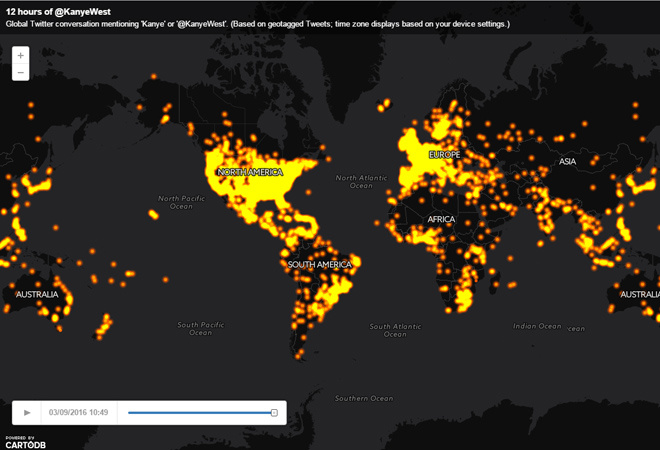Click the Southern Ocean label
The image size is (660, 450).
coord(364,398)
